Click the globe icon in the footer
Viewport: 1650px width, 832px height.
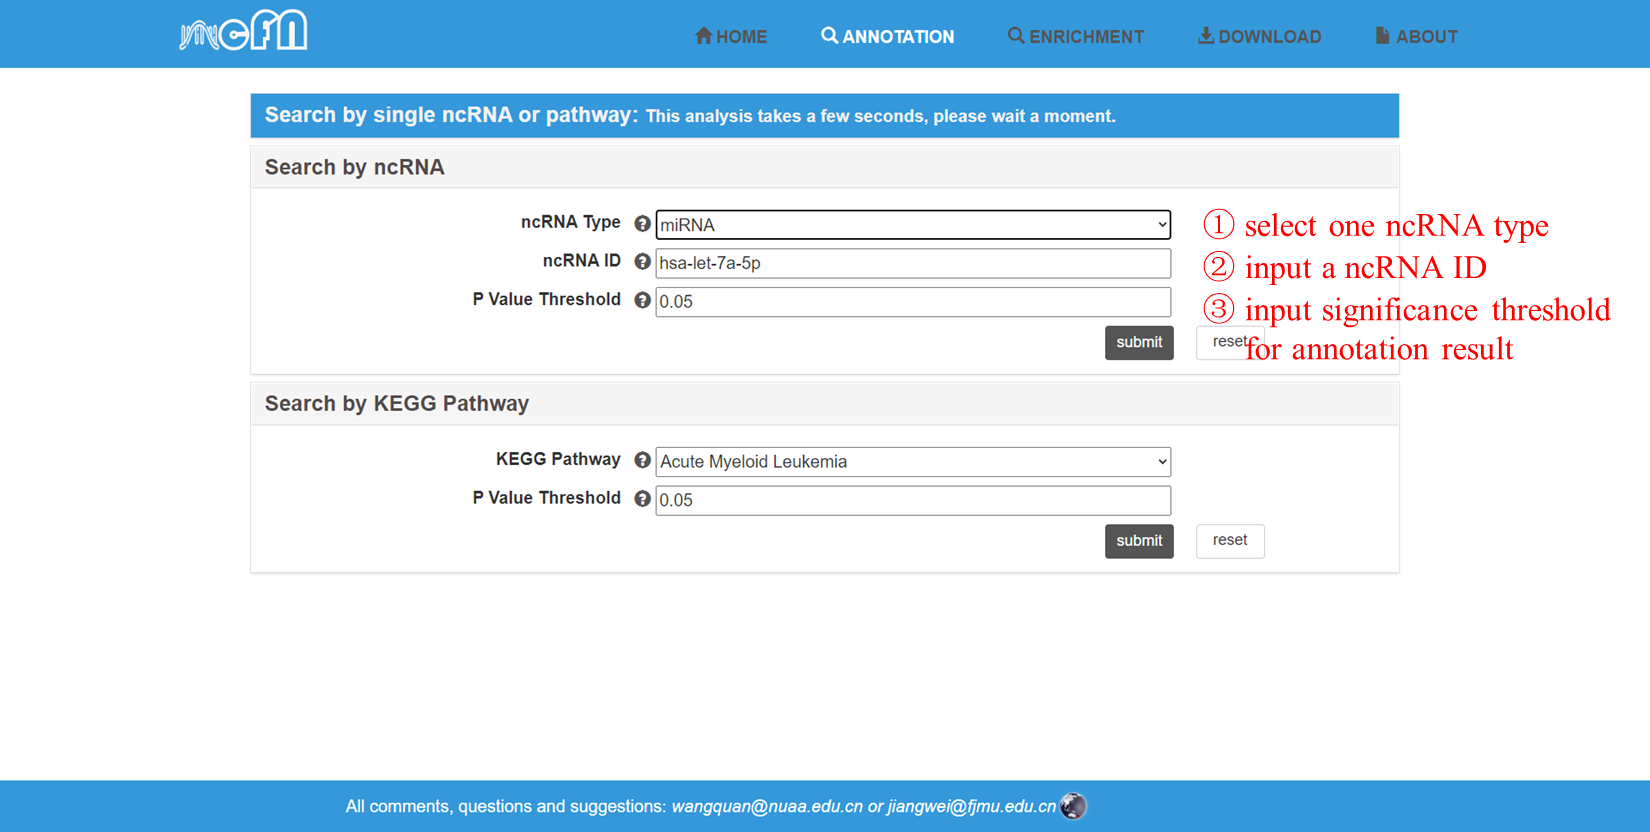(x=1073, y=806)
